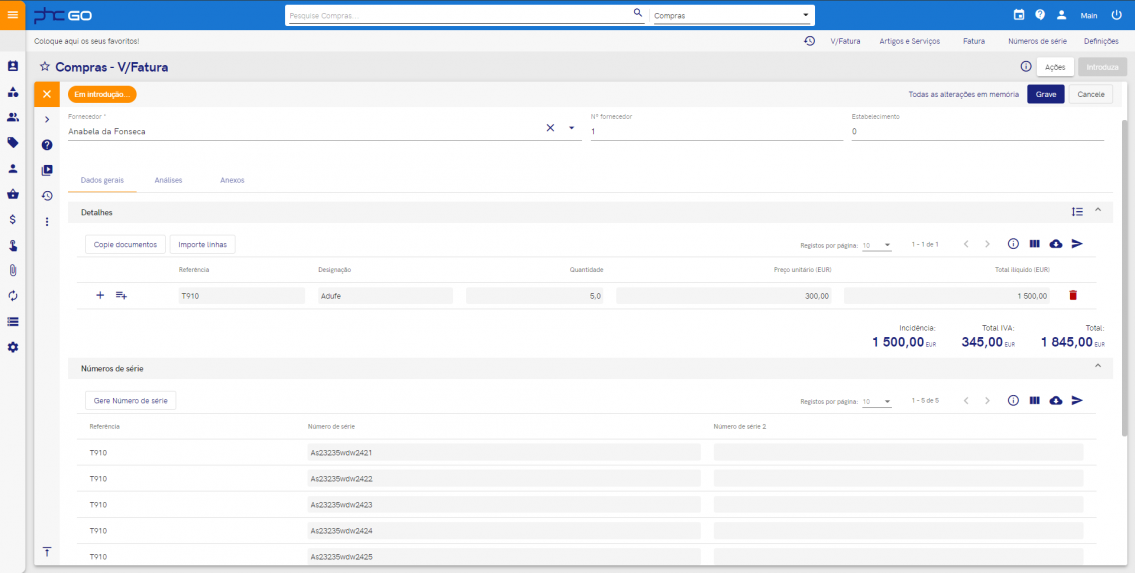Click the Quantidade field showing 5,0
Viewport: 1135px width, 573px height.
pos(535,295)
